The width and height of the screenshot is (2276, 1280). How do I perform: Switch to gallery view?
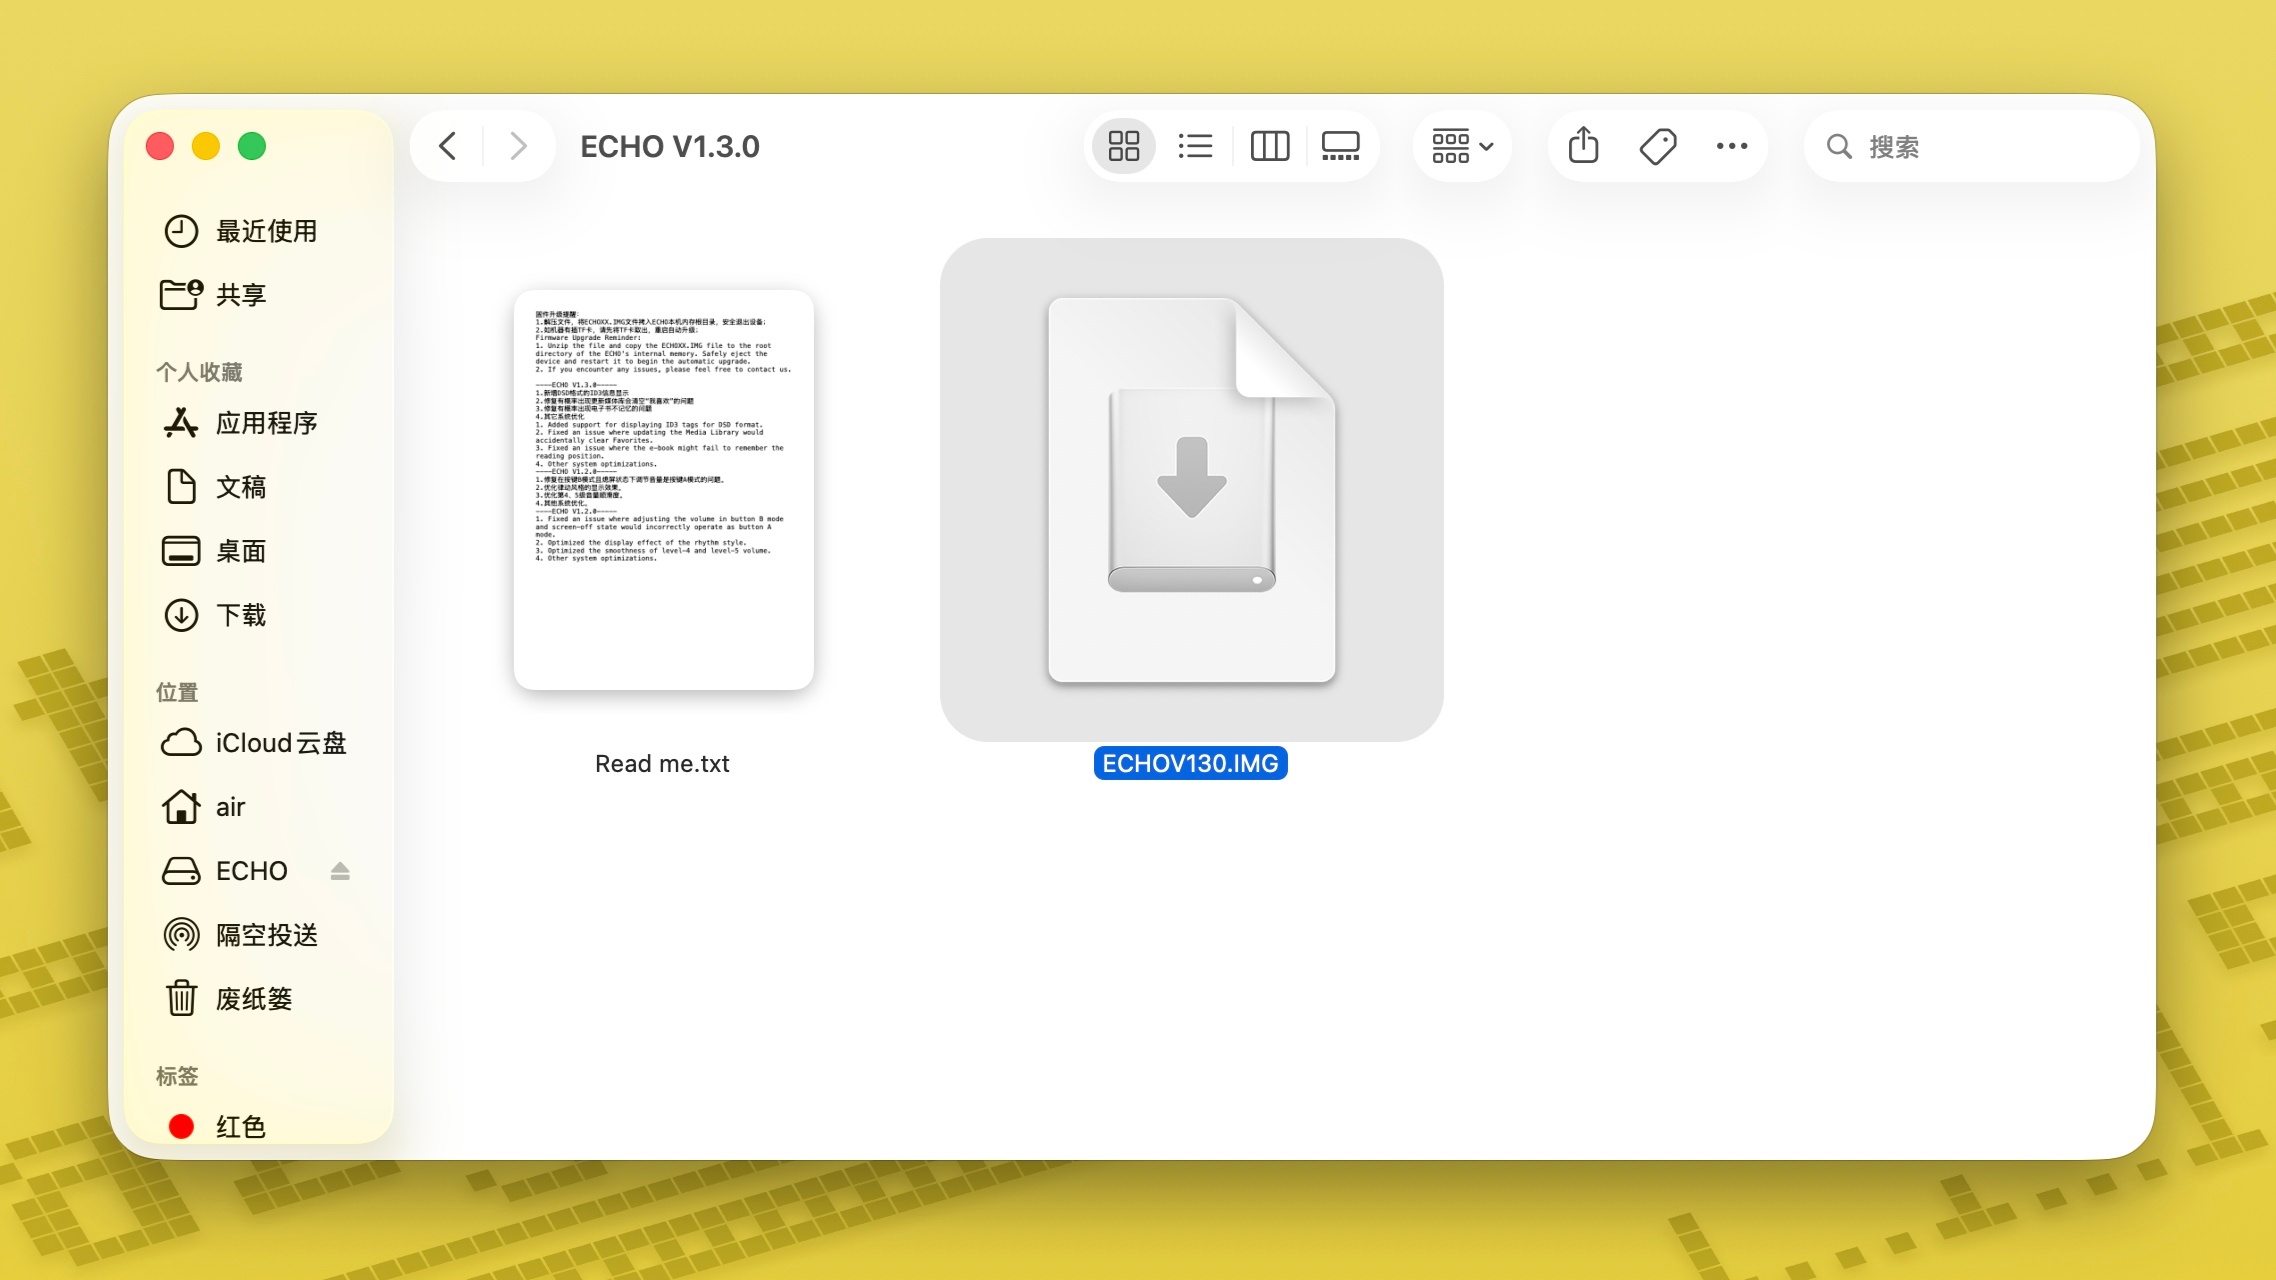[x=1340, y=146]
